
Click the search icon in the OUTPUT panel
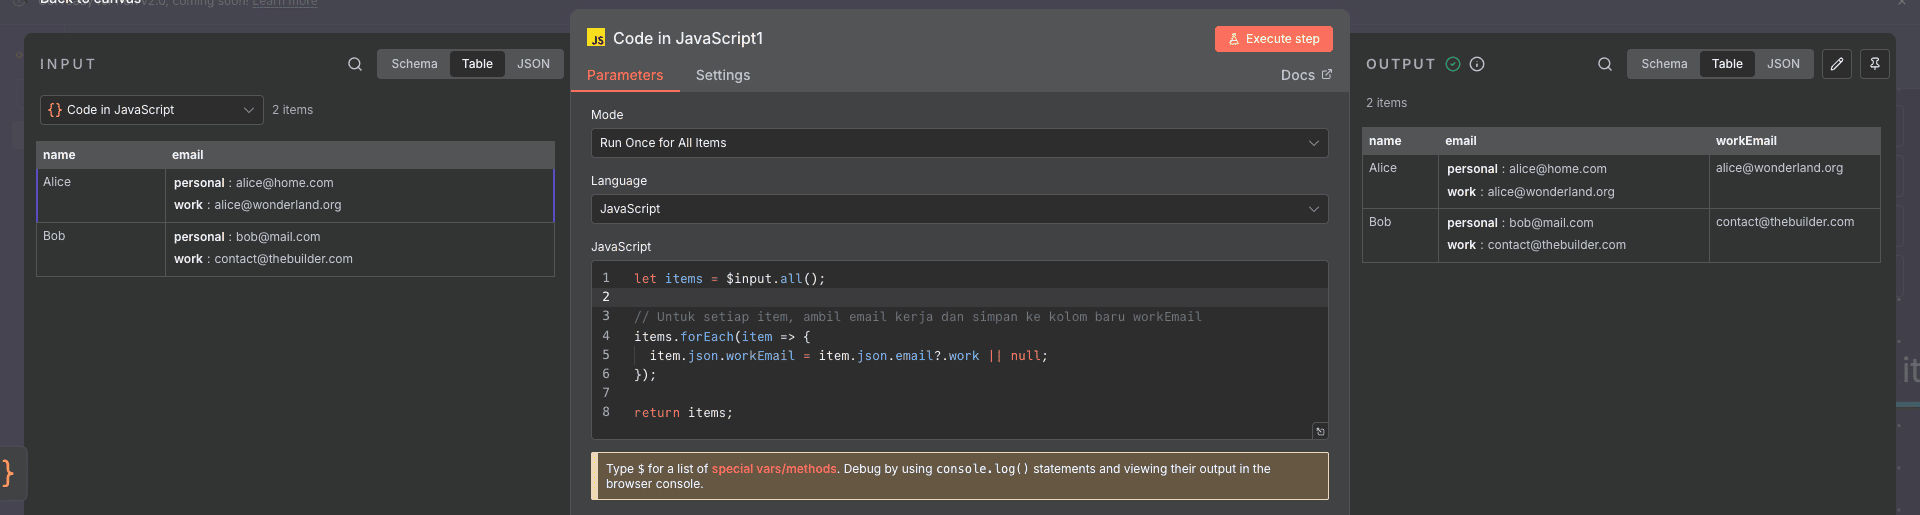click(1605, 64)
